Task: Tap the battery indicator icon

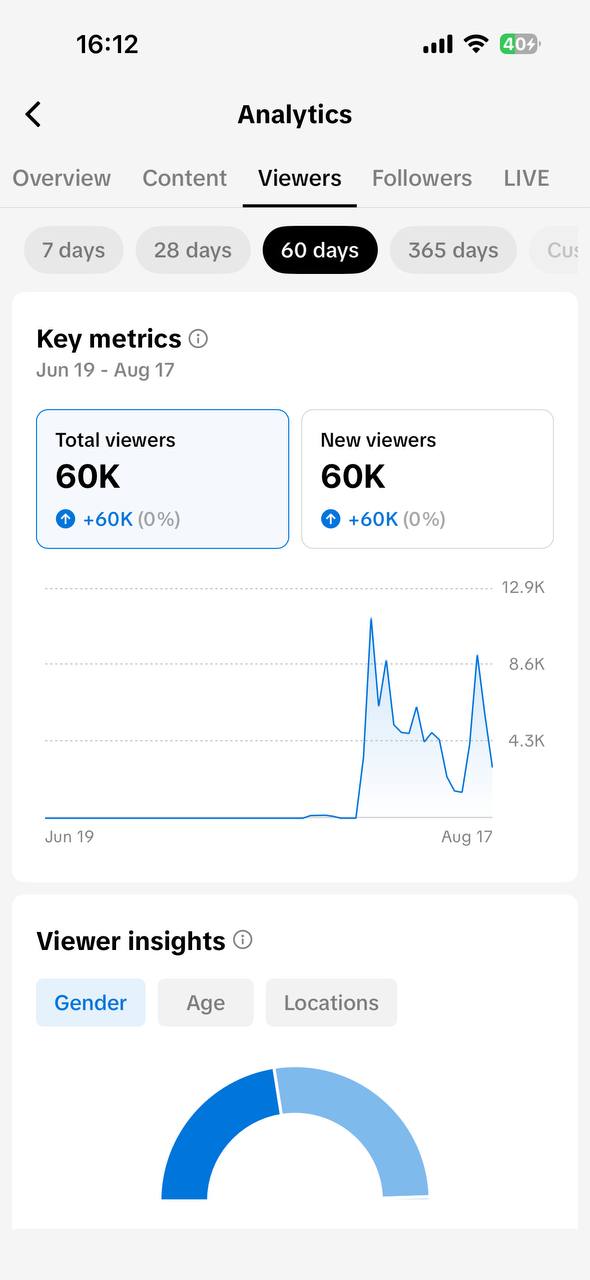Action: click(x=520, y=44)
